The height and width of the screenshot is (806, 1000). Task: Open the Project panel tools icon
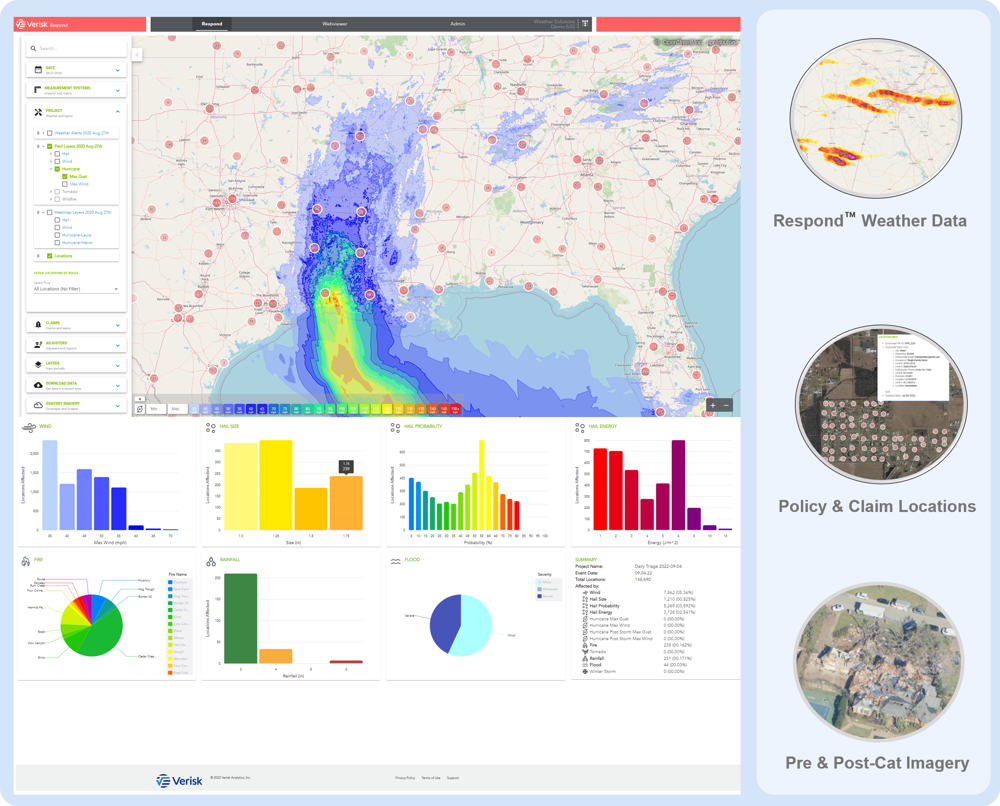[x=38, y=112]
